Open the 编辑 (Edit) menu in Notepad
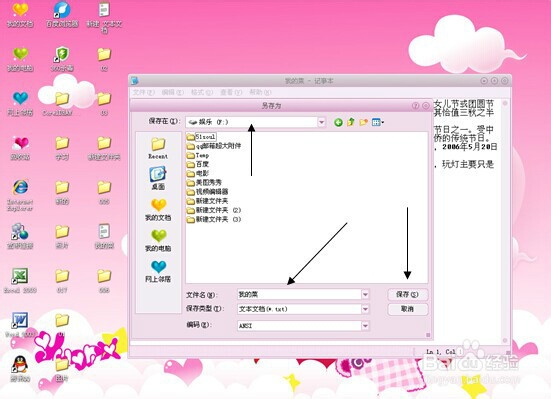551x399 pixels. pos(172,92)
